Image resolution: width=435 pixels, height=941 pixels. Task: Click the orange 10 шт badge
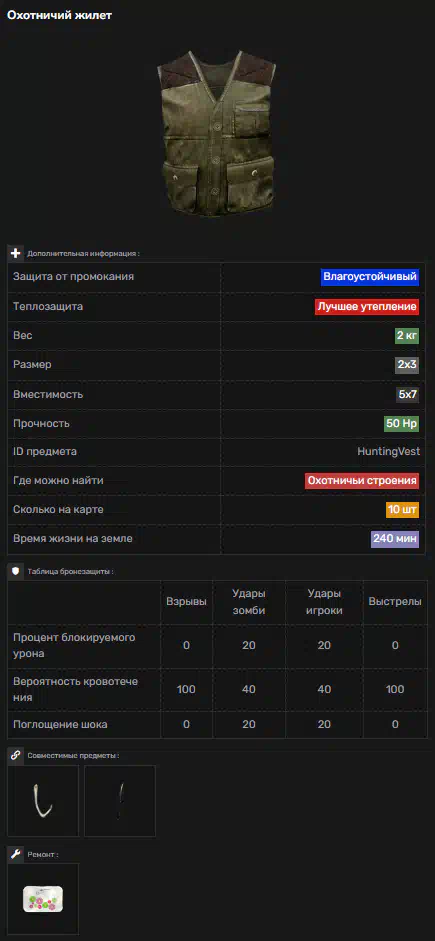click(402, 510)
